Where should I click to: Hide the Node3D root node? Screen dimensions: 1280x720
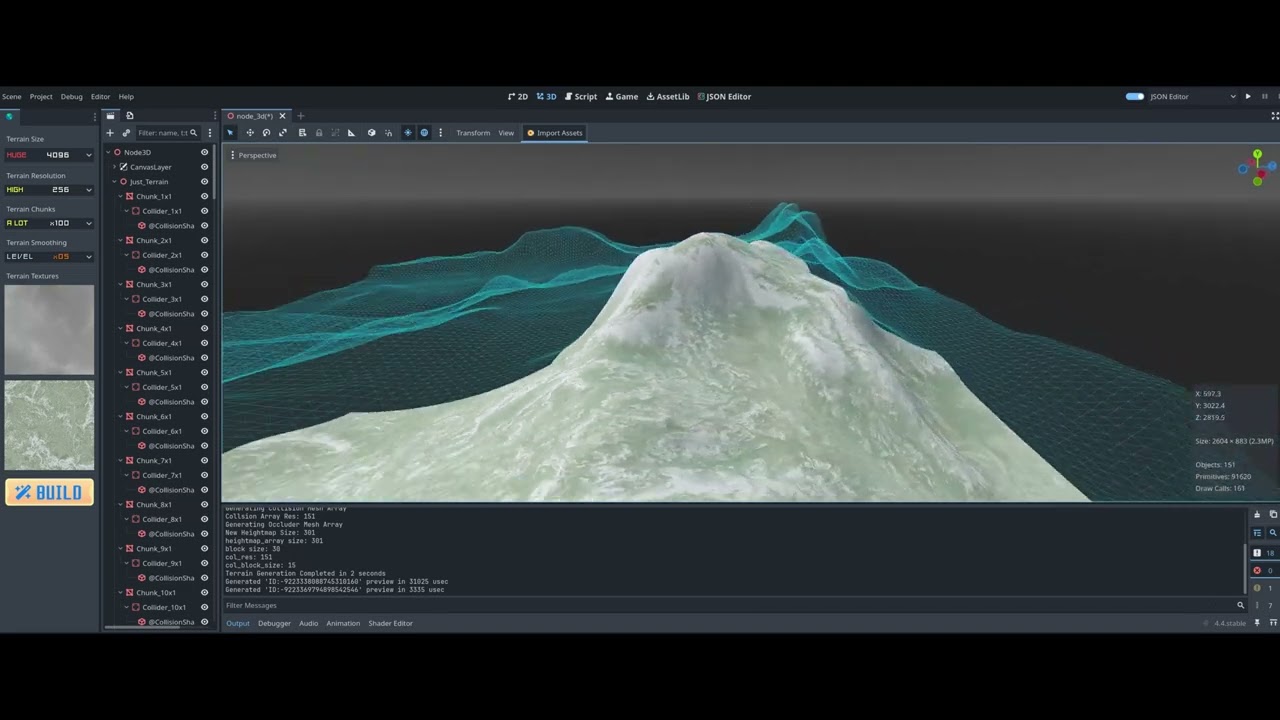pyautogui.click(x=204, y=153)
